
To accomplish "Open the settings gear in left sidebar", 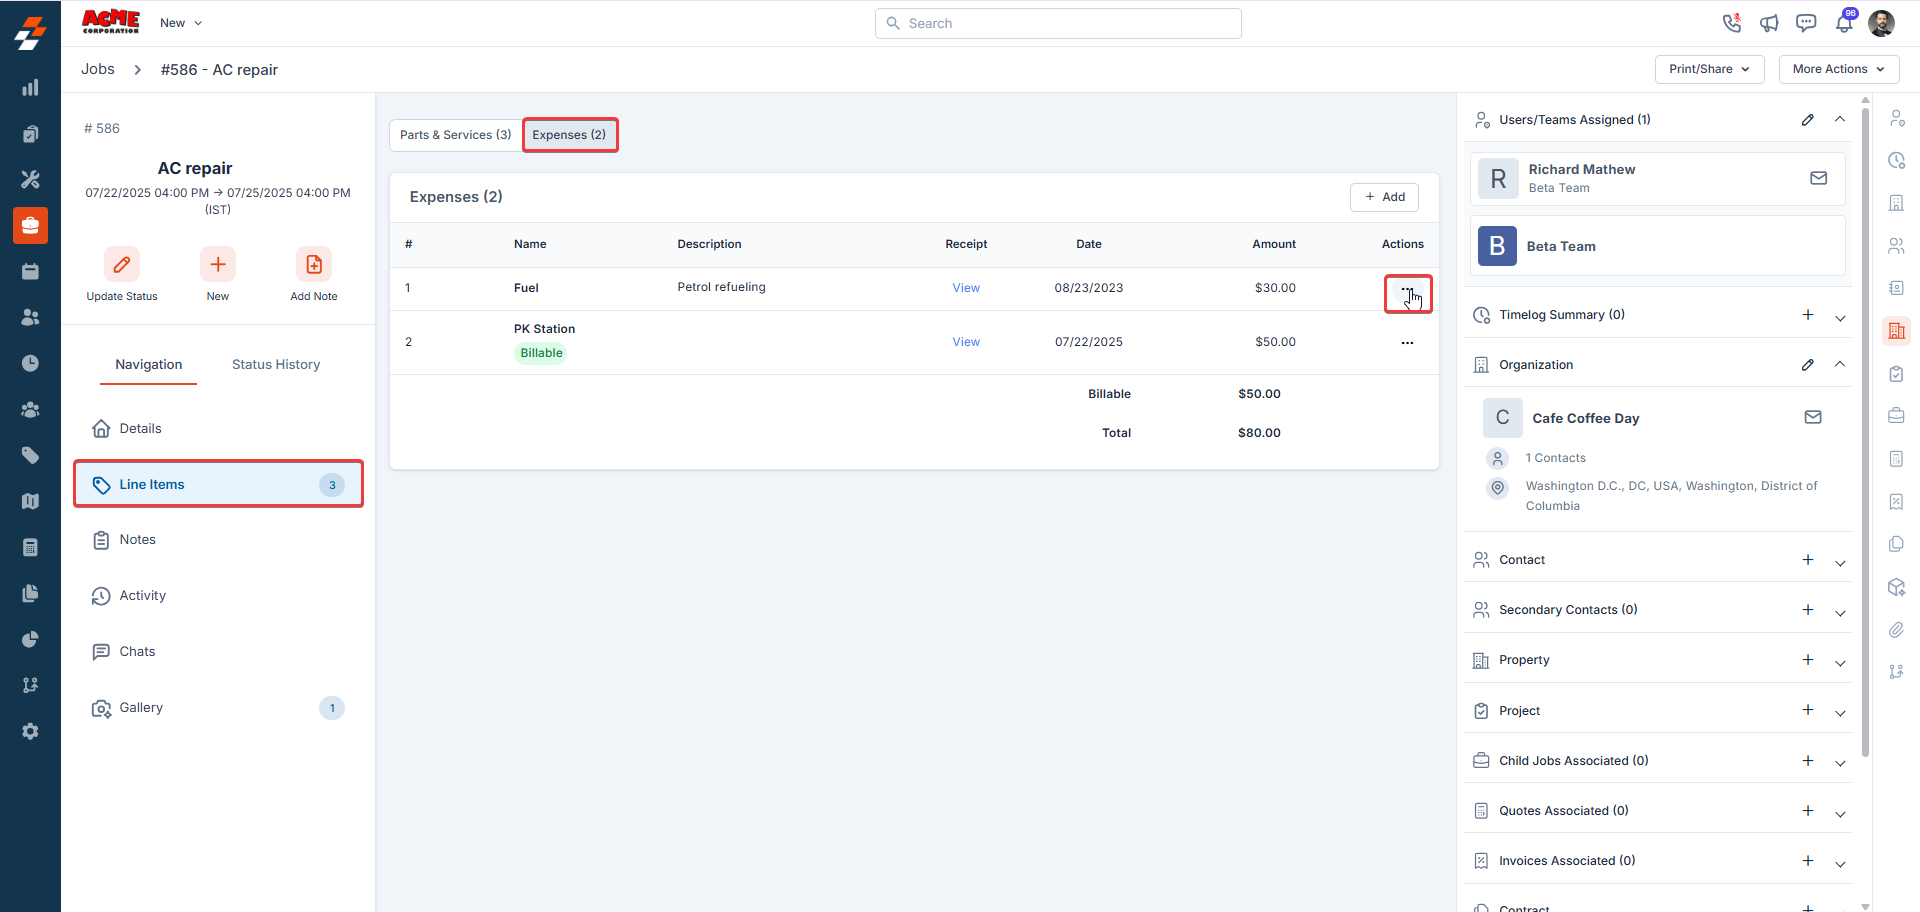I will click(x=30, y=731).
